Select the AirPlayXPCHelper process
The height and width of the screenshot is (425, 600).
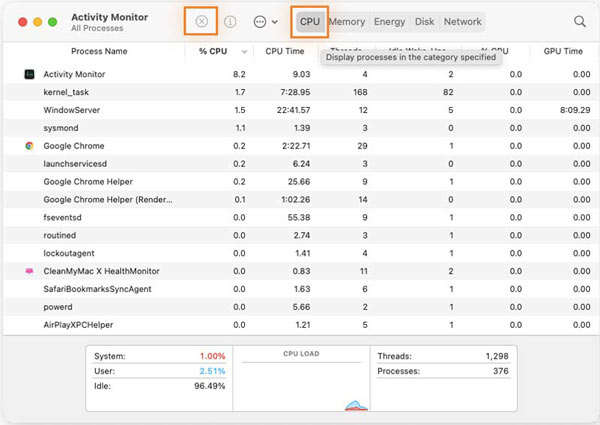click(x=300, y=325)
